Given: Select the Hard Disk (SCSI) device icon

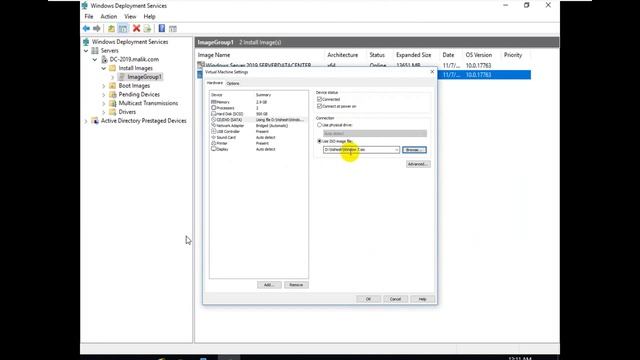Looking at the screenshot, I should [x=213, y=114].
